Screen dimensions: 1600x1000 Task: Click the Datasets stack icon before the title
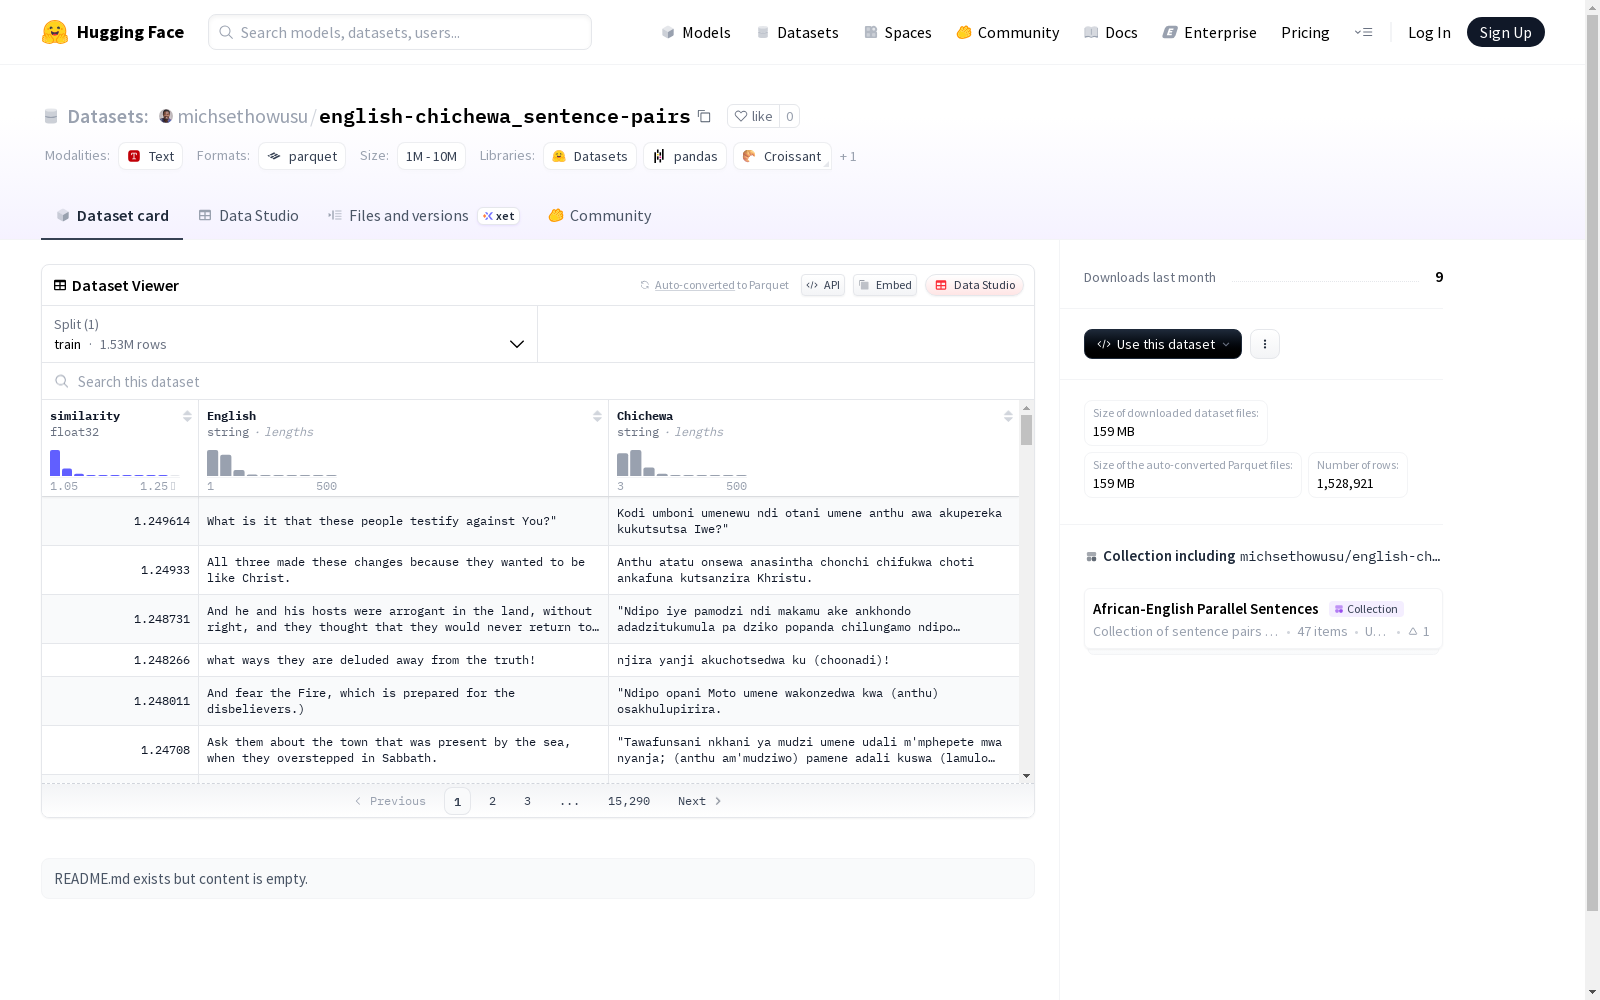click(51, 117)
